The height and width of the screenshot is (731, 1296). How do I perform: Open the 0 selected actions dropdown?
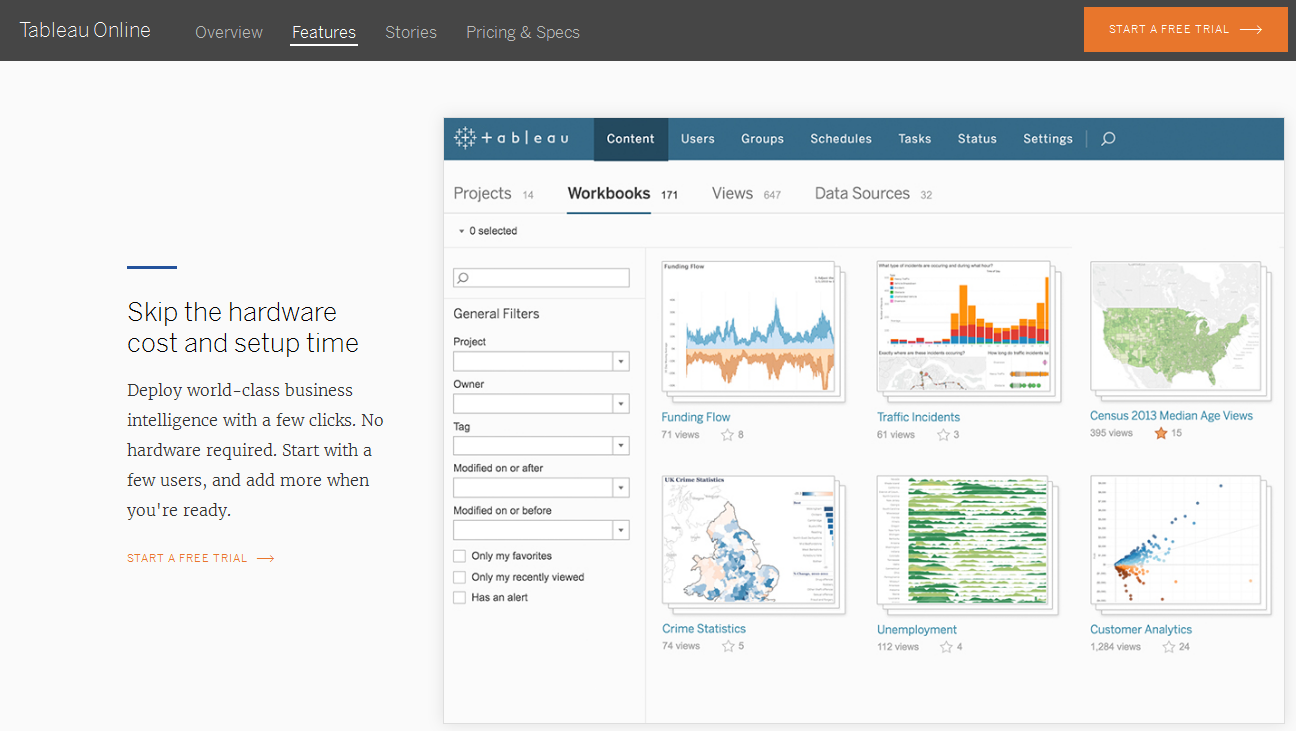point(488,231)
